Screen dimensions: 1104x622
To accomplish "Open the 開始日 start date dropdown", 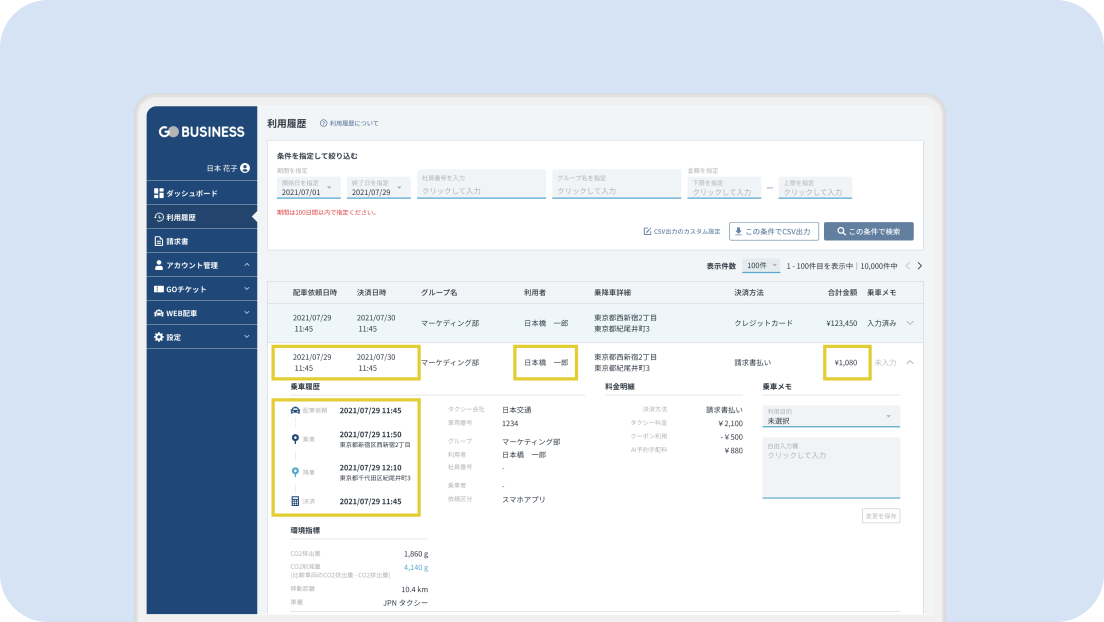I will (309, 189).
